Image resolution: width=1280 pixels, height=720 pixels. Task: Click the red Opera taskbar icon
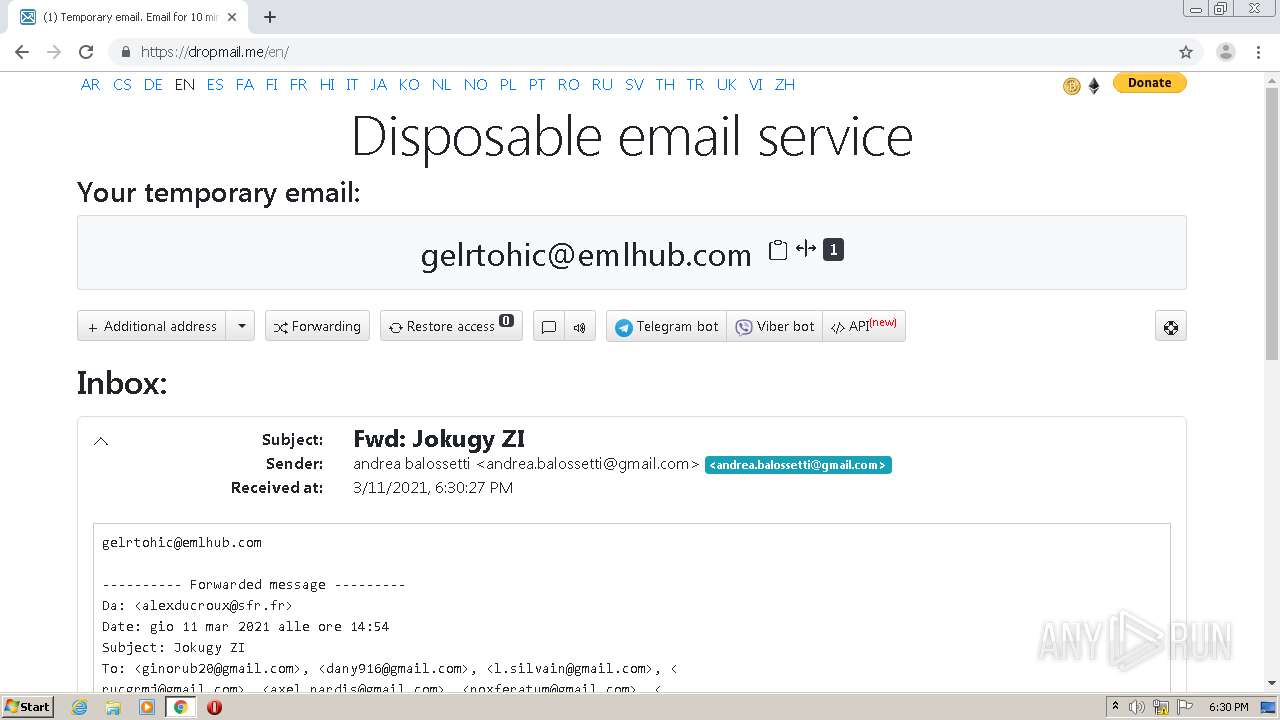214,707
